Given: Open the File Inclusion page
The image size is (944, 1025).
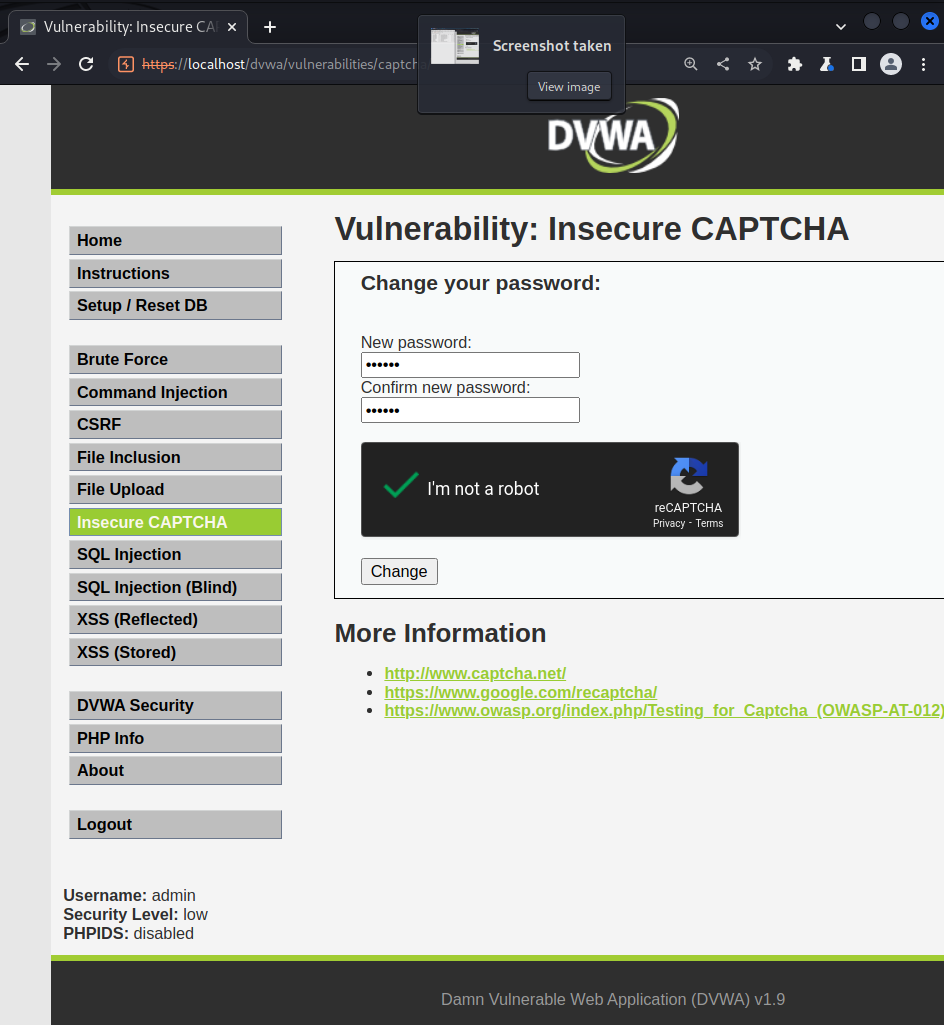Looking at the screenshot, I should pyautogui.click(x=175, y=457).
